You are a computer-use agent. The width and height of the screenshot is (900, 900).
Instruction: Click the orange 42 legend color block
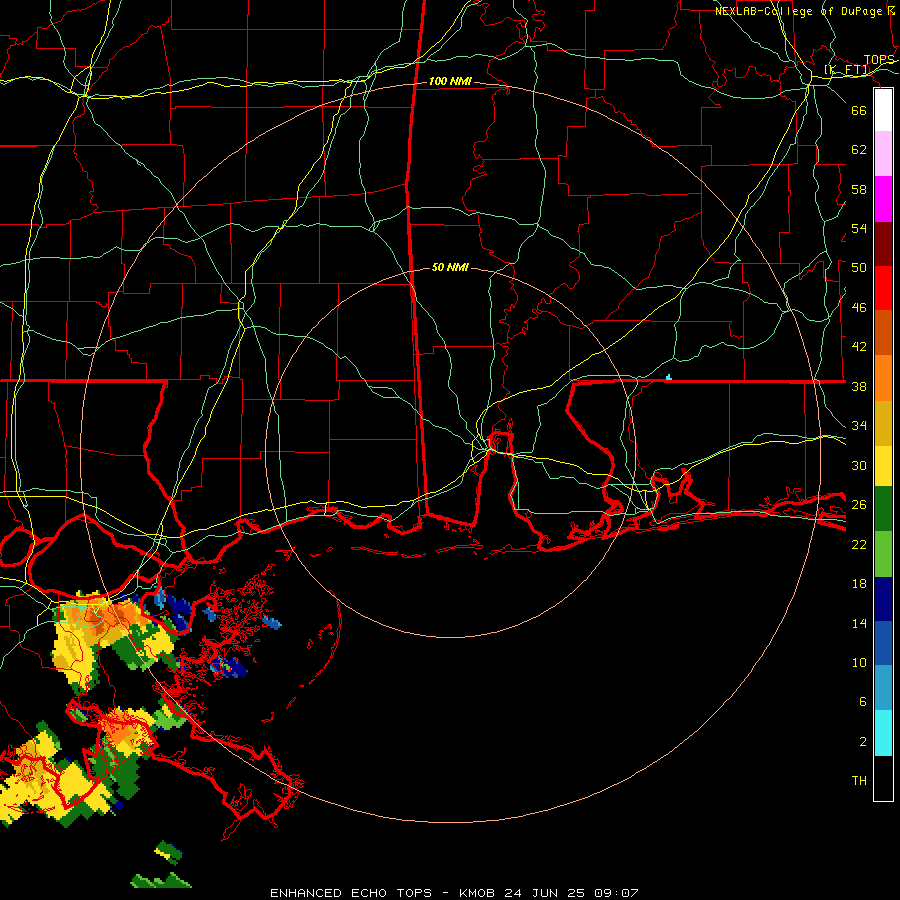(x=883, y=378)
